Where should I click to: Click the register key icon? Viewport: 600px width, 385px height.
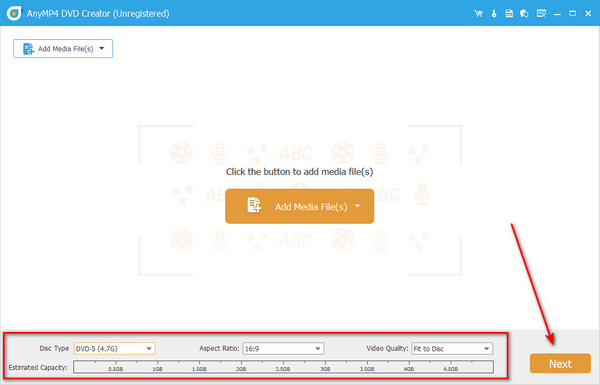[494, 14]
